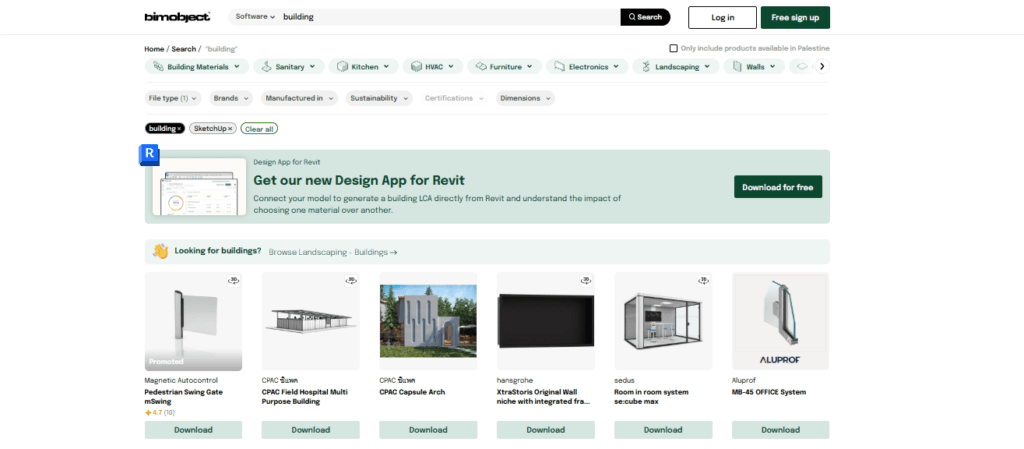The width and height of the screenshot is (1024, 449).
Task: Download XtraStoris Original Wall niche
Action: 546,429
